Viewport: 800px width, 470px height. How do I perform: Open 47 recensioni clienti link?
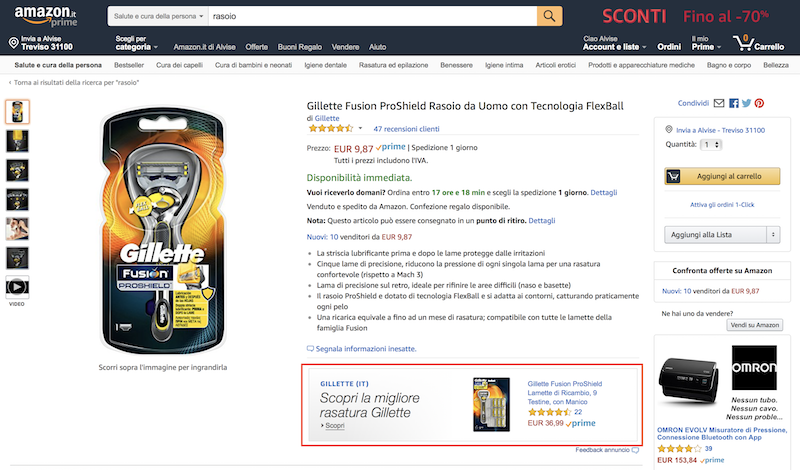pyautogui.click(x=406, y=129)
